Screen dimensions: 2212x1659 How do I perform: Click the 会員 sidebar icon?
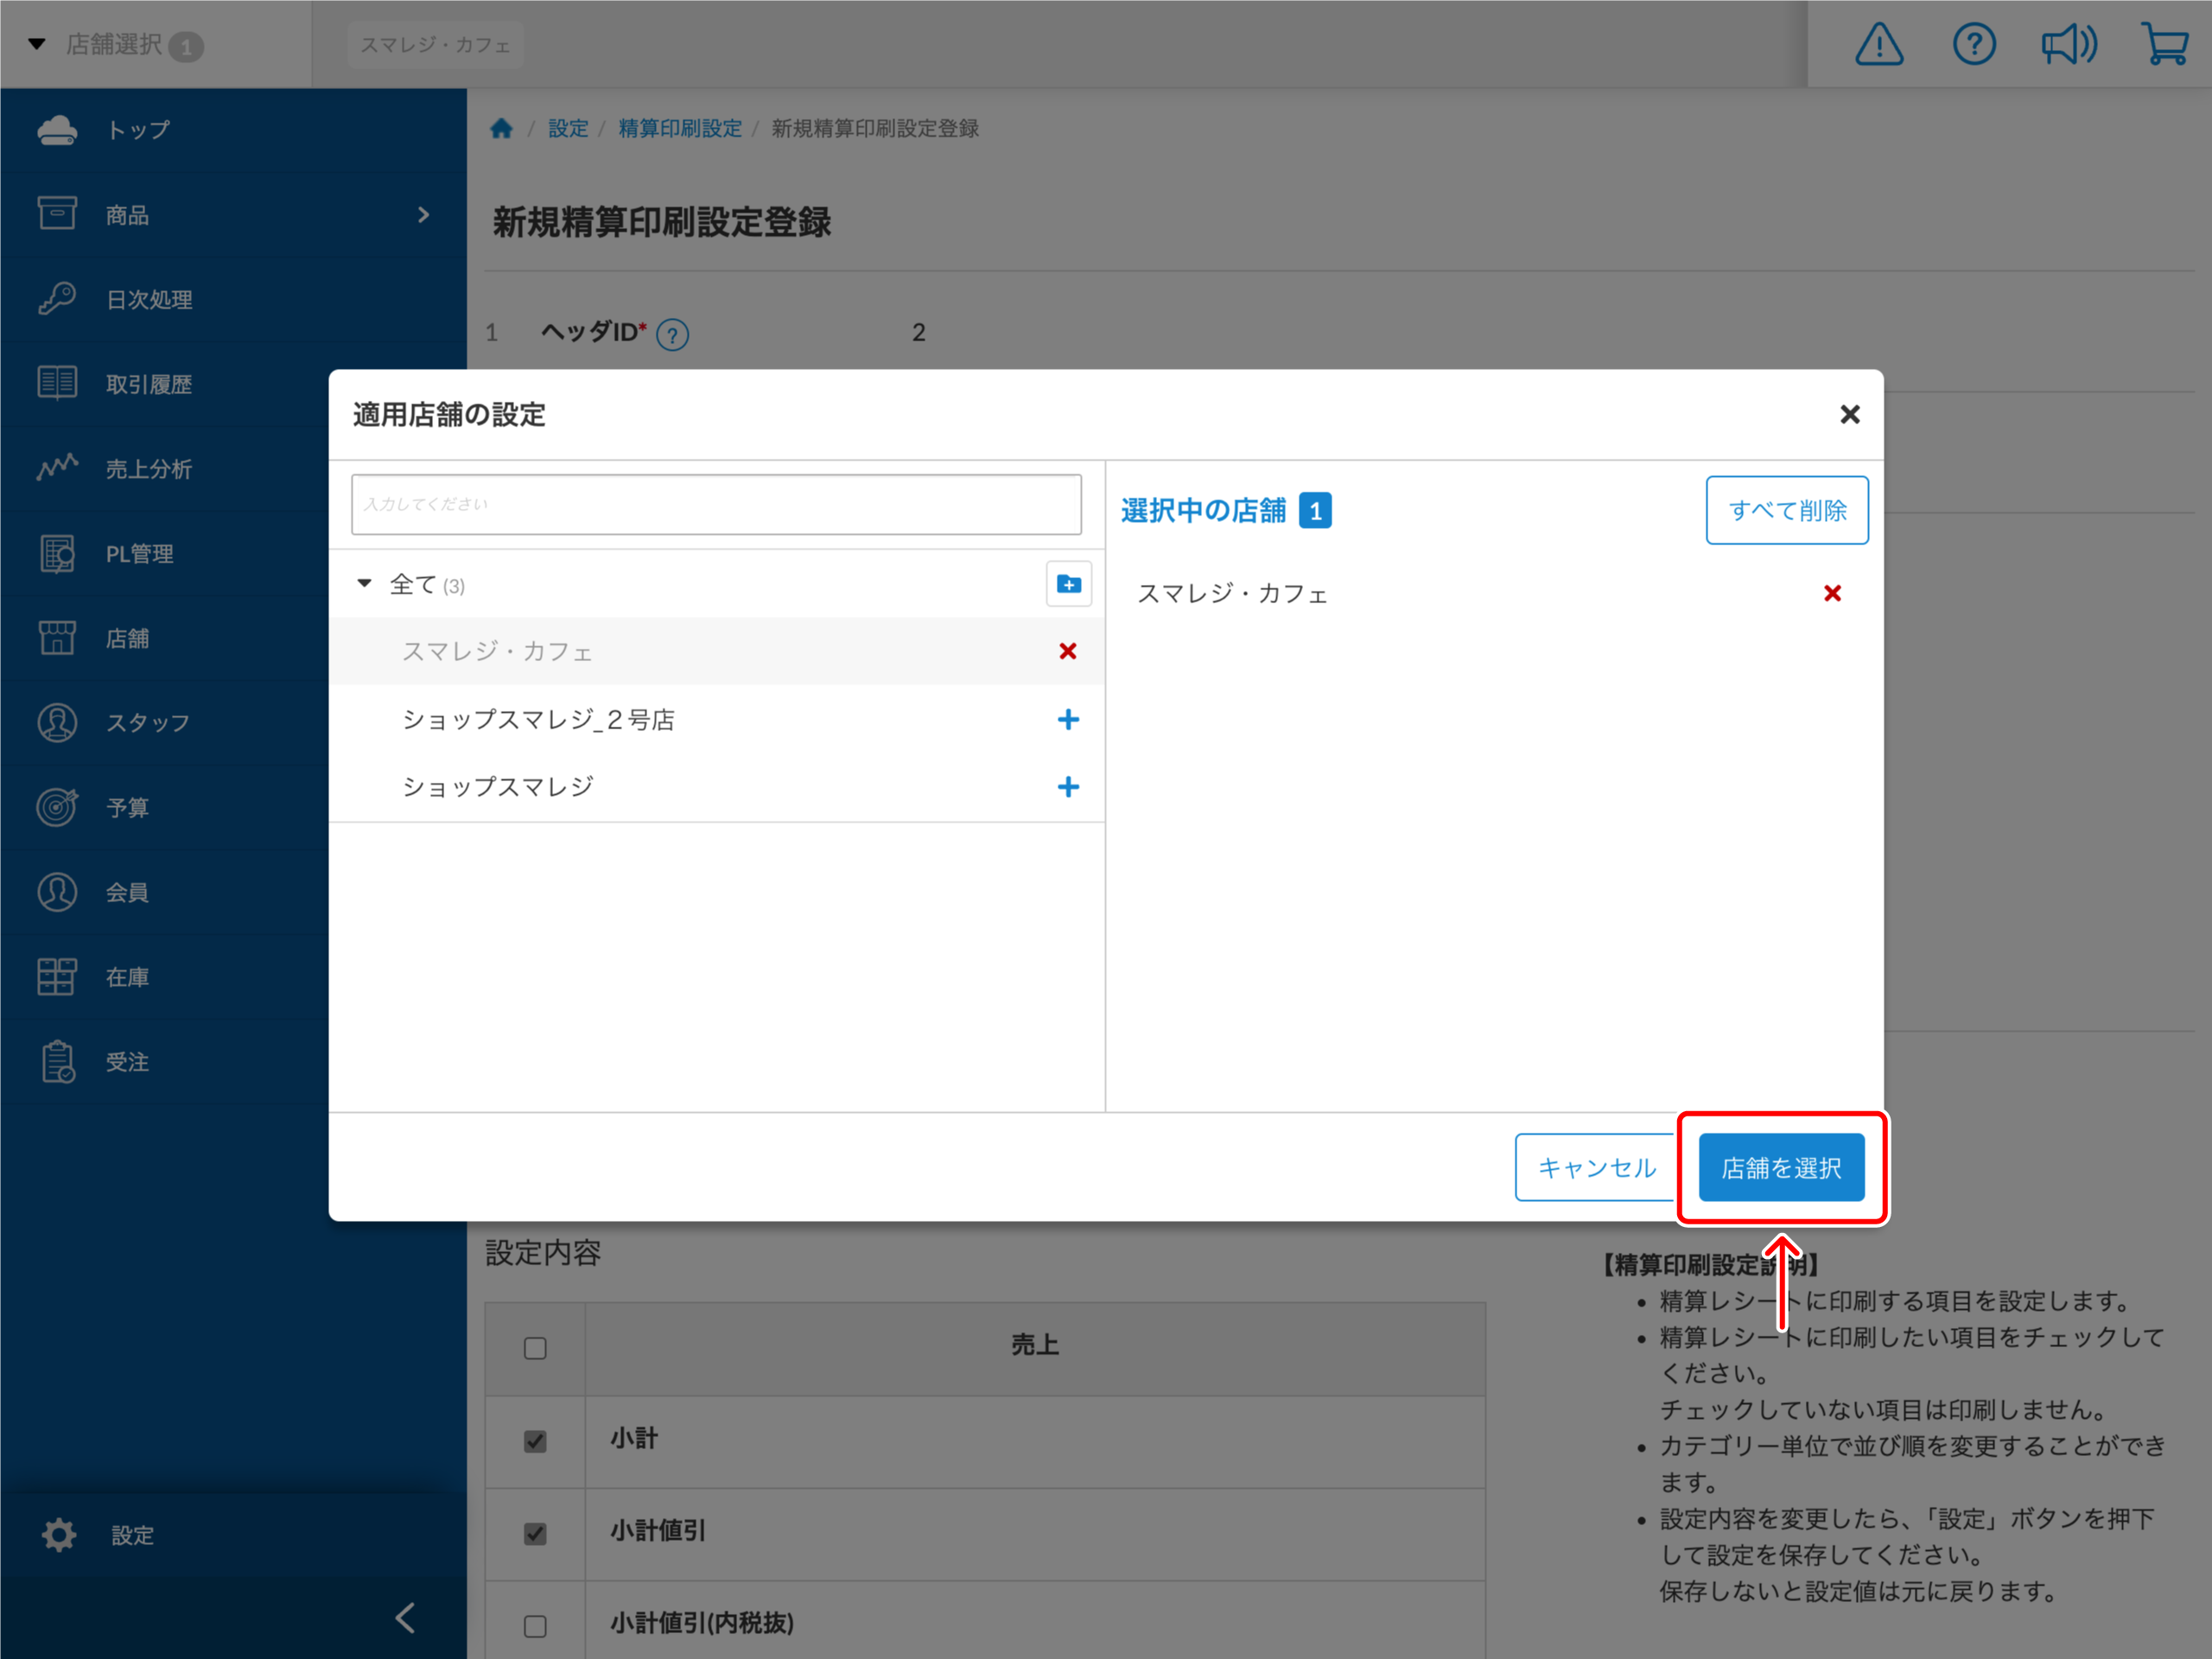(57, 891)
